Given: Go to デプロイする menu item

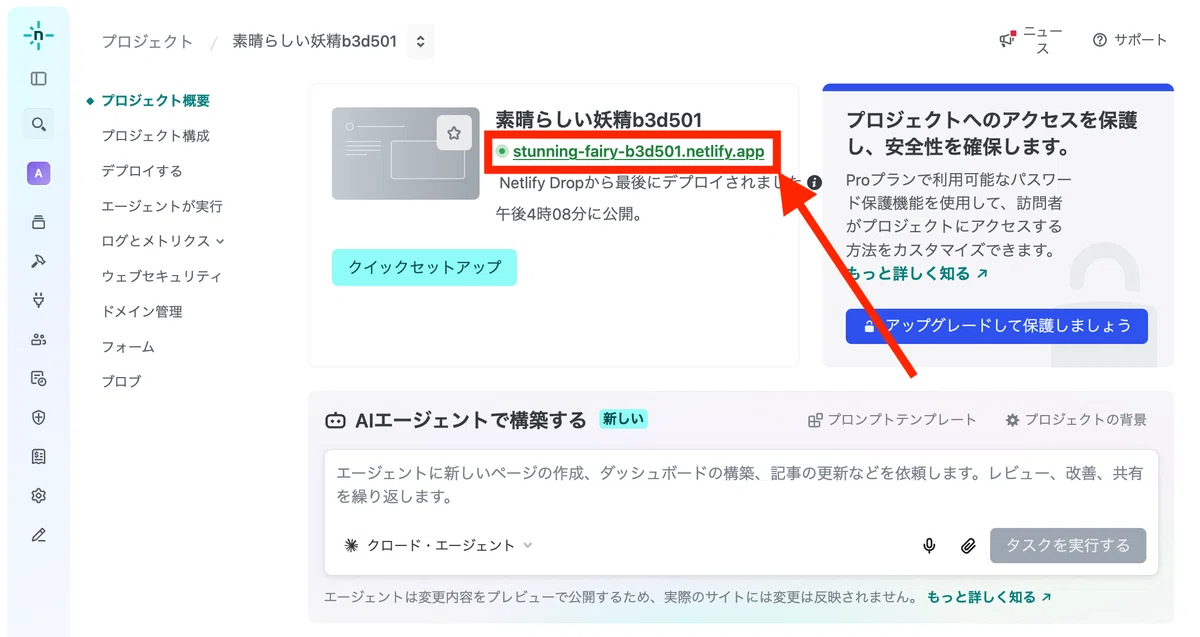Looking at the screenshot, I should point(142,171).
